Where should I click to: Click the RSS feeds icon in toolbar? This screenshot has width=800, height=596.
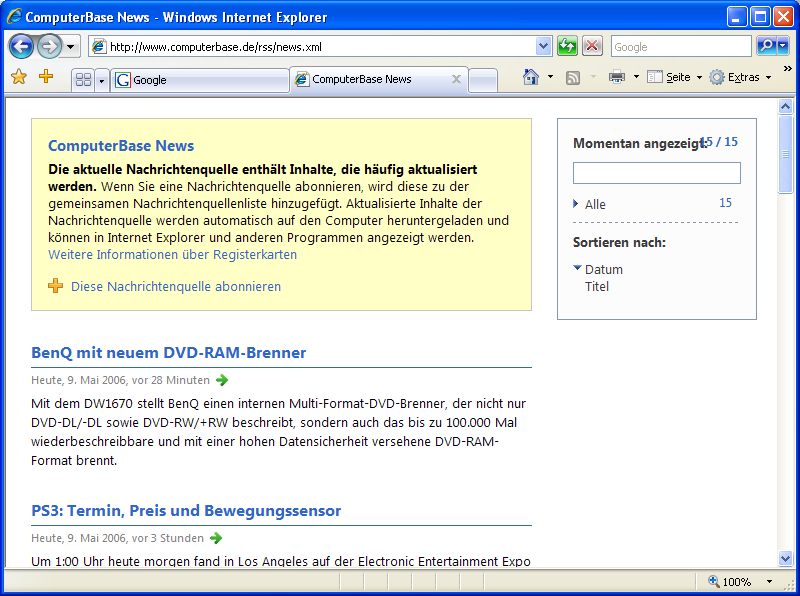[x=573, y=78]
